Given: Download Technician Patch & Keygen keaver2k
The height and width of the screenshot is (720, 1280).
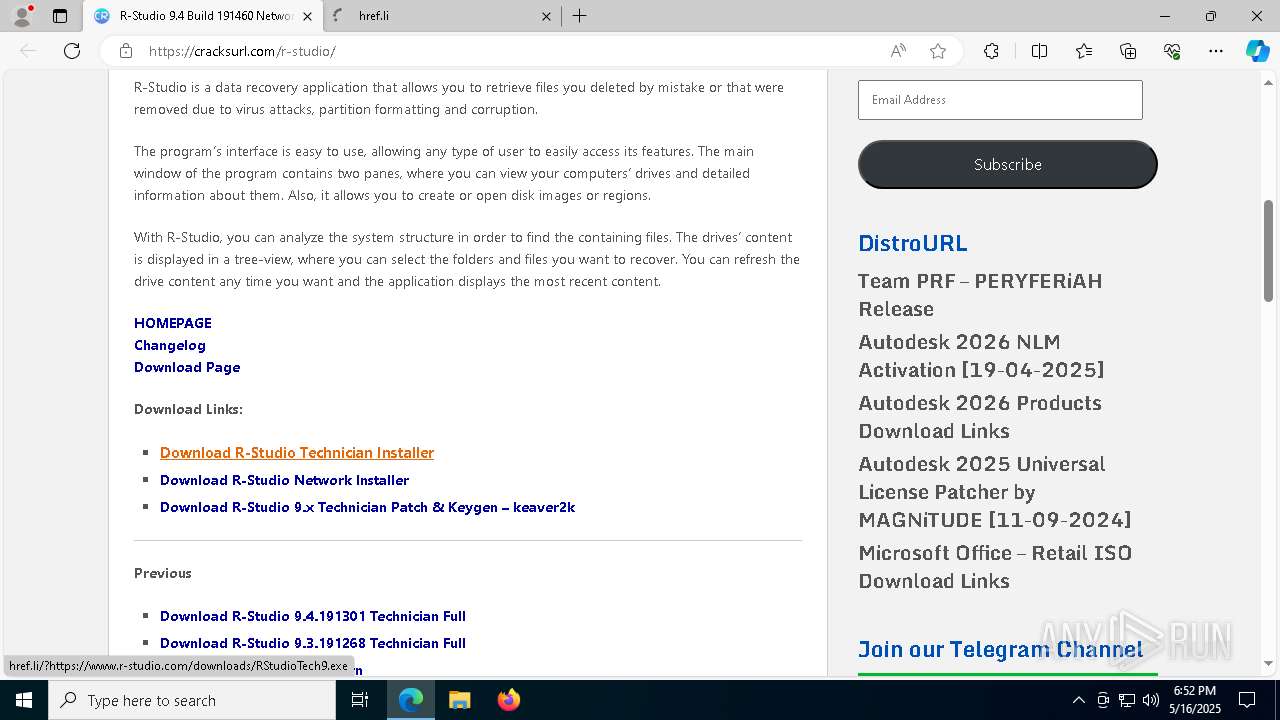Looking at the screenshot, I should coord(367,507).
